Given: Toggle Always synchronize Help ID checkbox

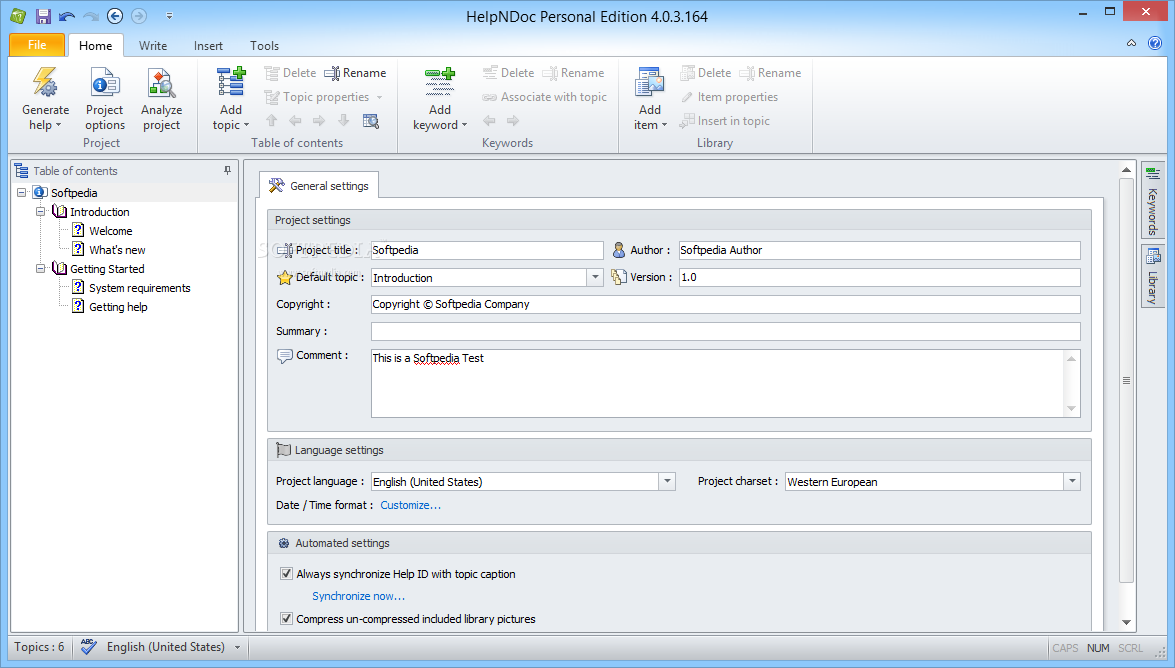Looking at the screenshot, I should click(286, 574).
